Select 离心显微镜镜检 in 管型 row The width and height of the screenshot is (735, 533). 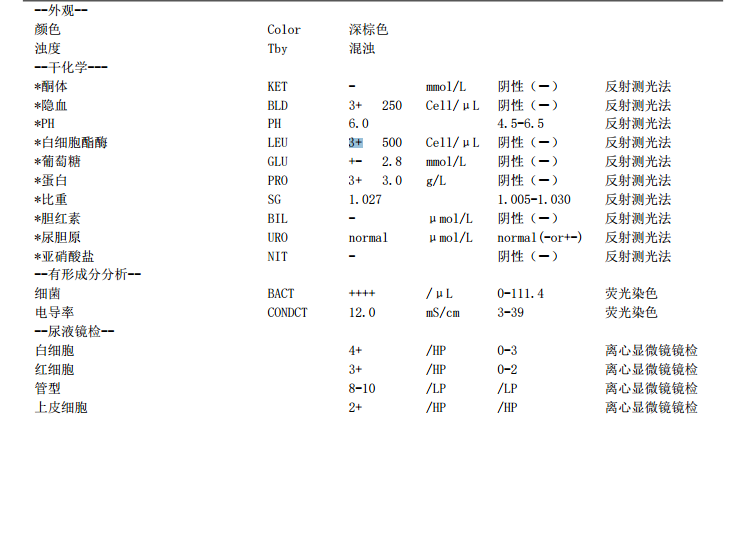[651, 389]
